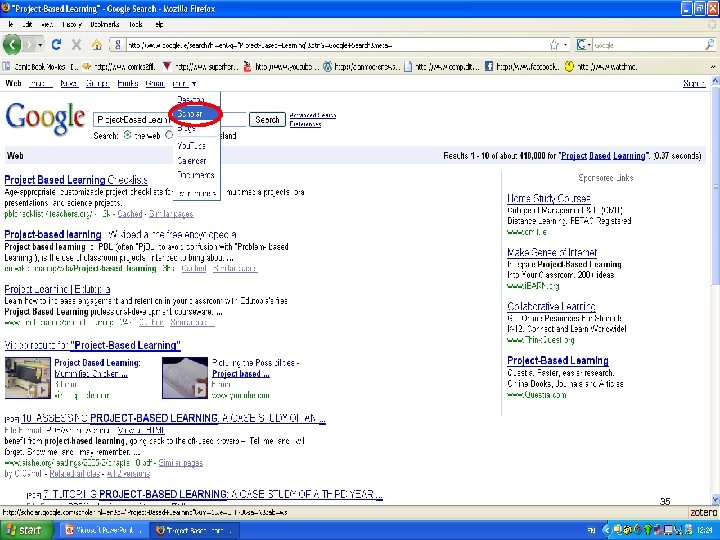Viewport: 720px width, 540px height.
Task: Select the pages from Ireland radio button
Action: pyautogui.click(x=169, y=135)
